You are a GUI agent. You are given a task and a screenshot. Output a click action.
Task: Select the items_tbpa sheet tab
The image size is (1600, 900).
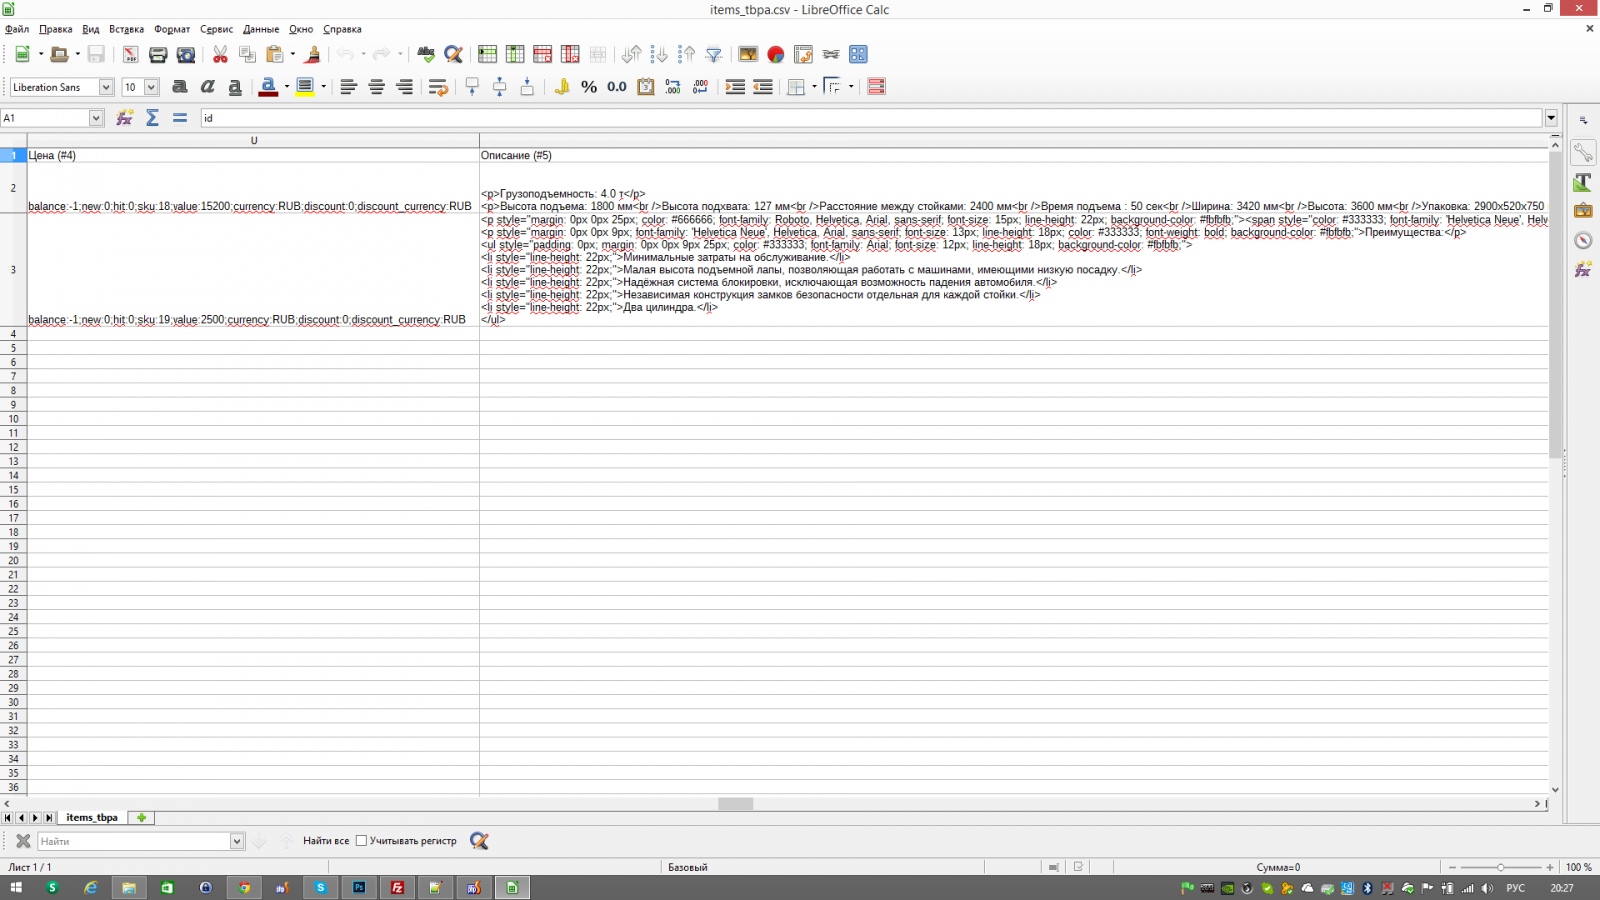[92, 818]
